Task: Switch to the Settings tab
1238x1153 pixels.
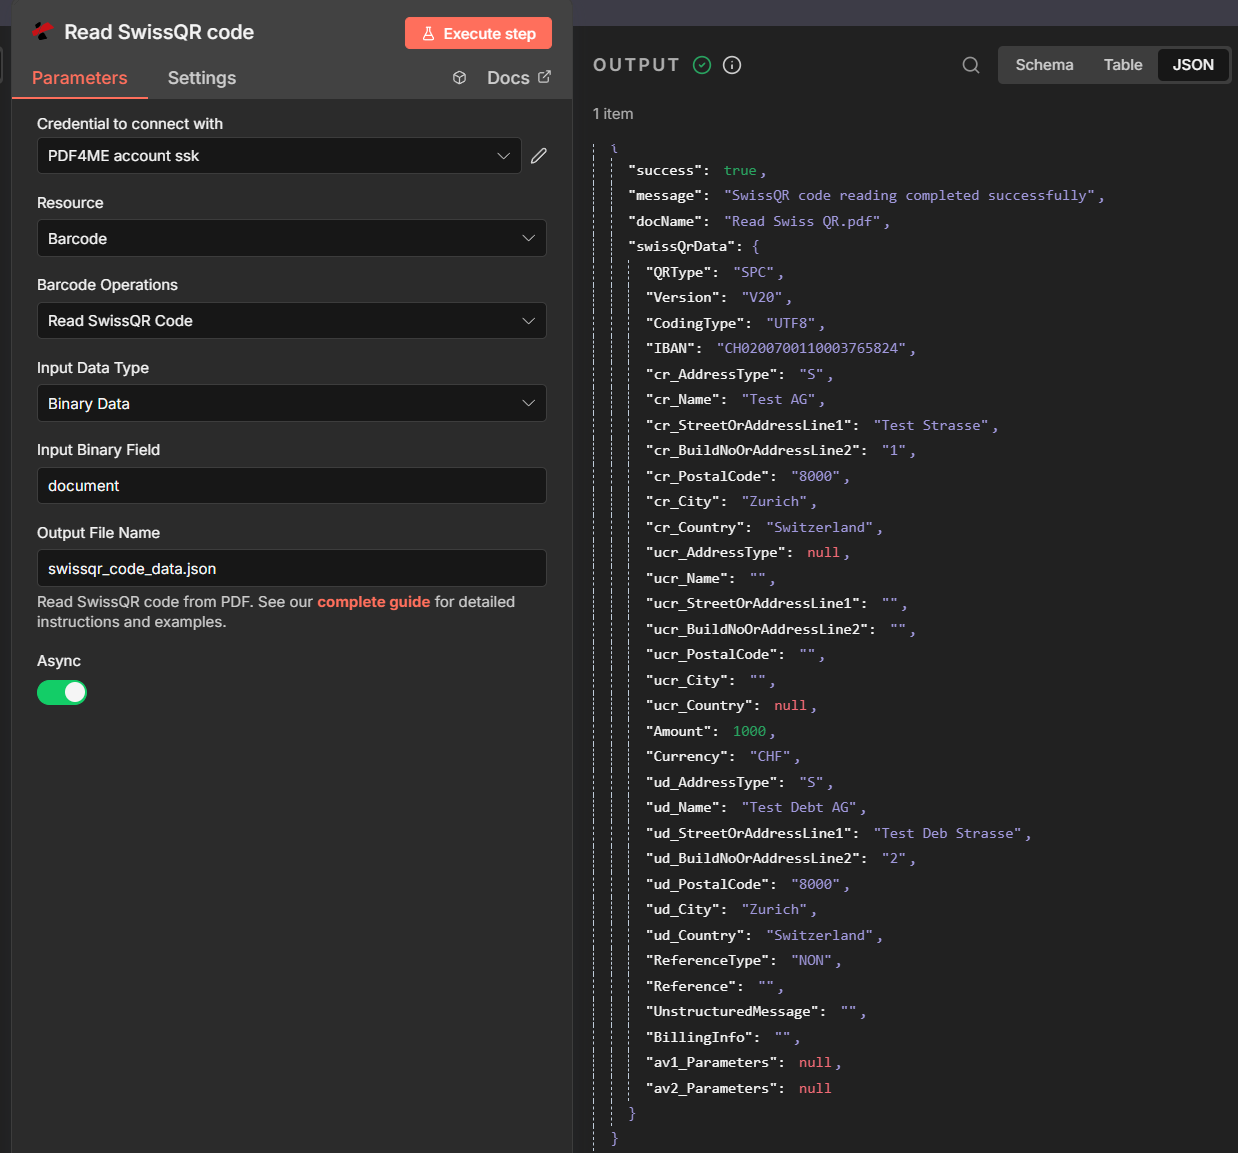Action: pos(201,78)
